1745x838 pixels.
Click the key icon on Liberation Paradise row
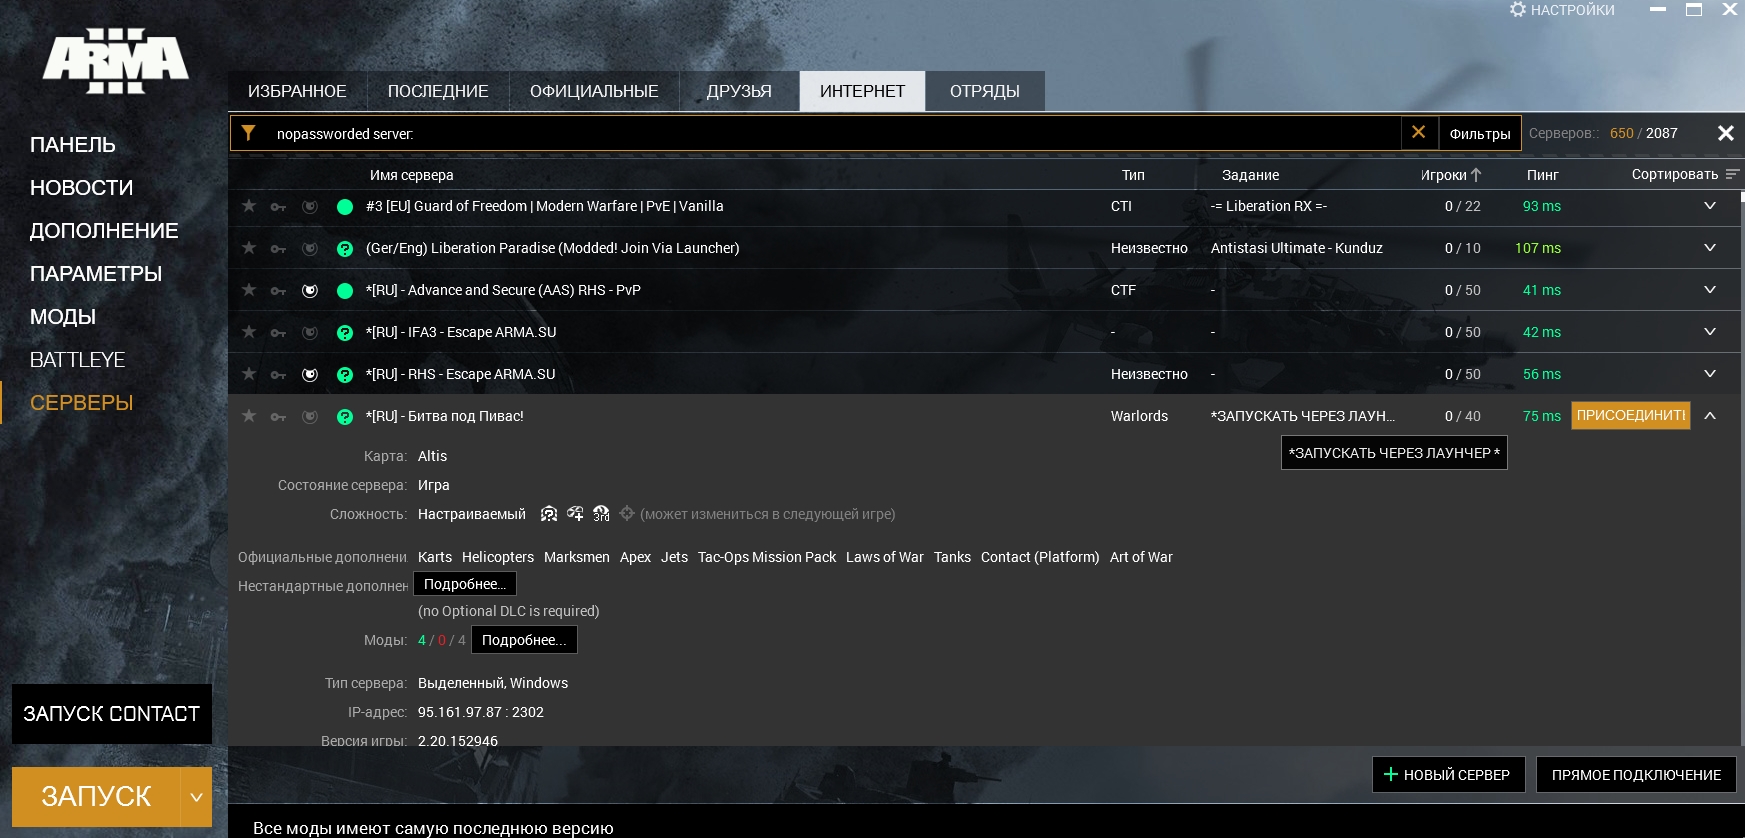click(x=278, y=249)
